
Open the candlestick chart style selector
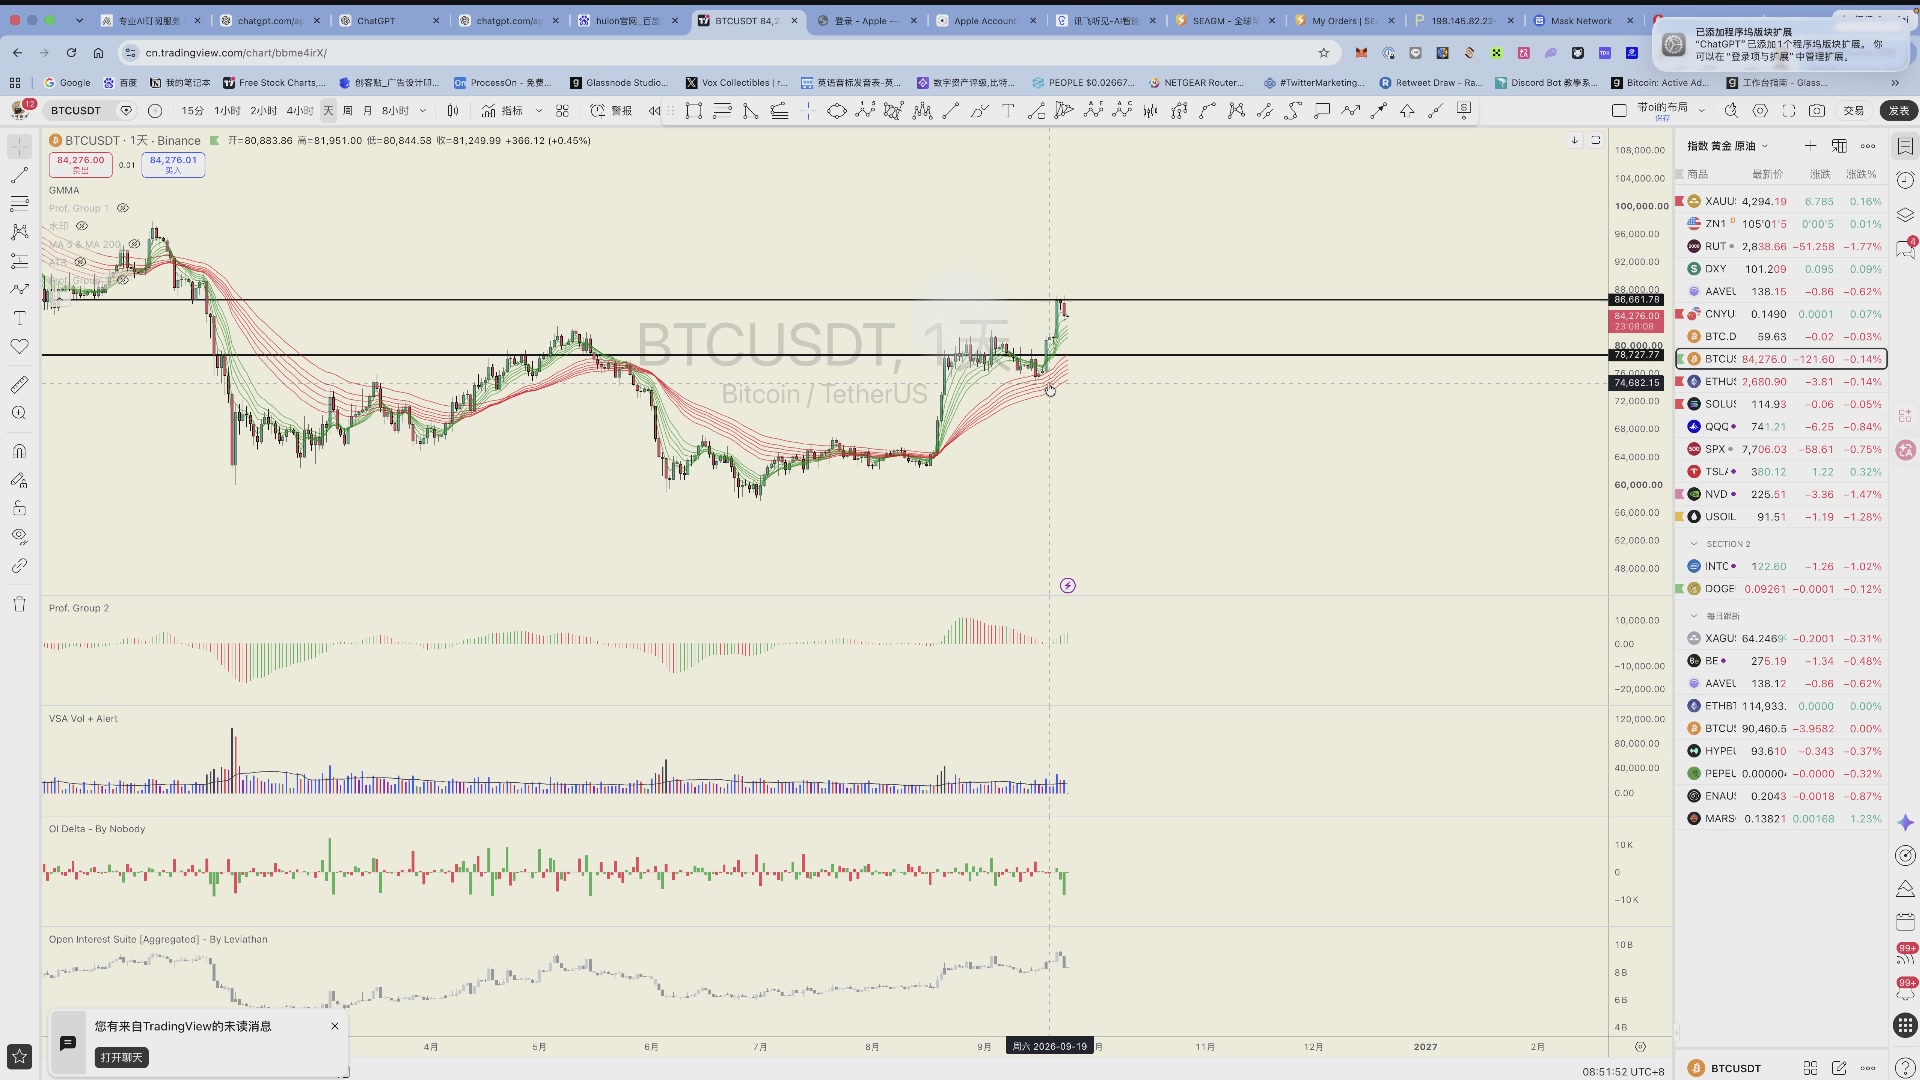pos(453,111)
